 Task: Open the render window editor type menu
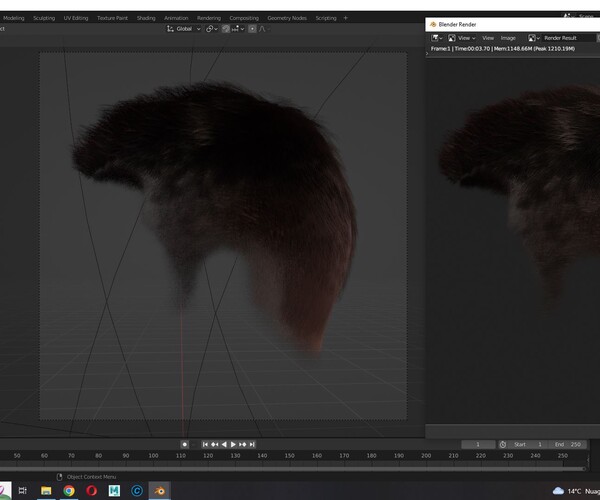point(437,38)
